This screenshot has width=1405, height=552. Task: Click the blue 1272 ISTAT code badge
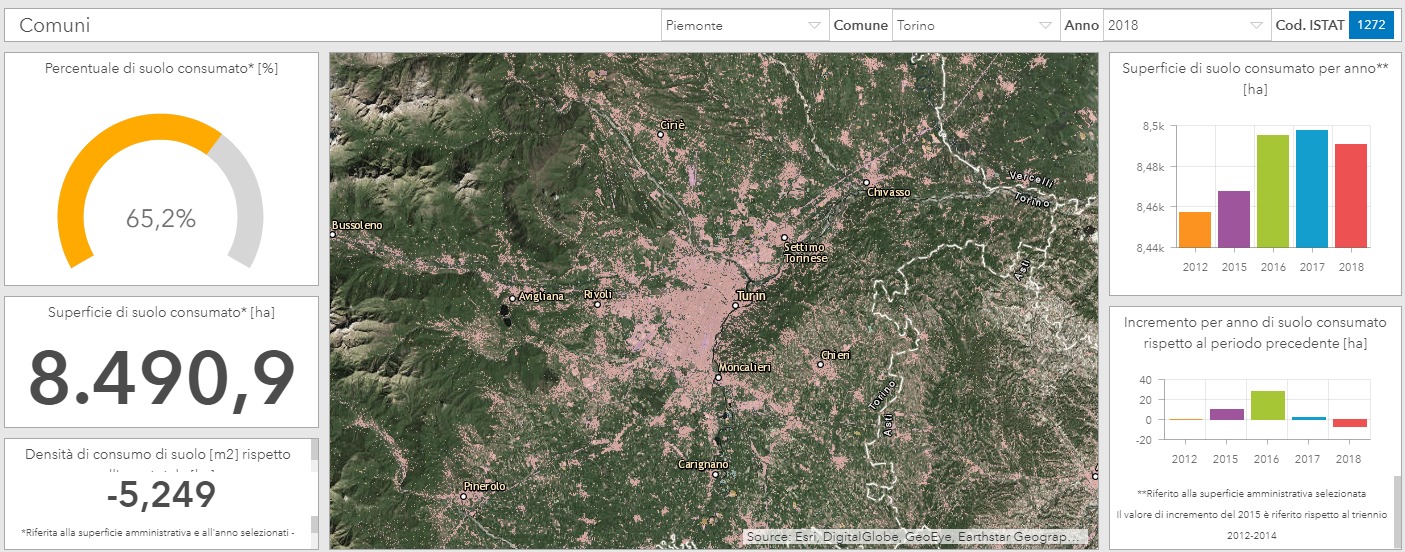click(x=1371, y=26)
